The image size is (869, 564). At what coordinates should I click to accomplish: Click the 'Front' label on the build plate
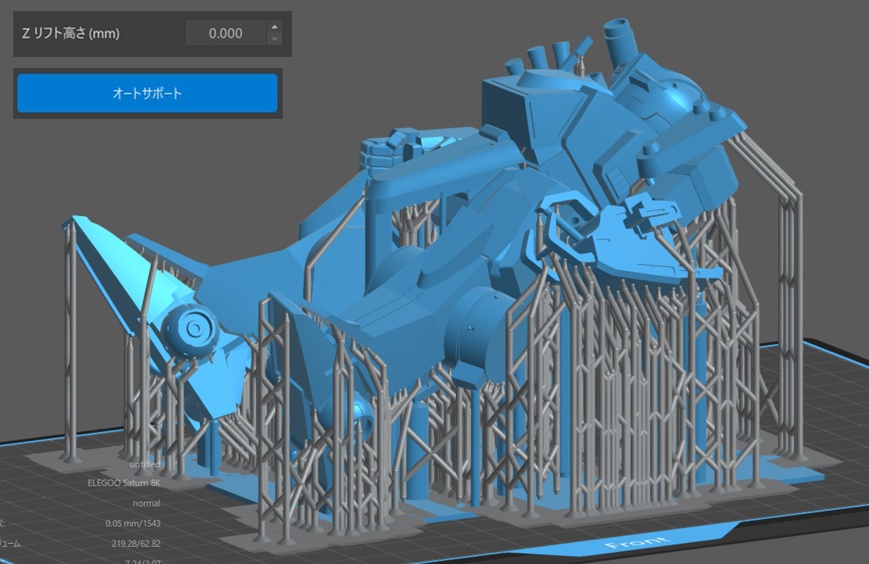point(637,543)
